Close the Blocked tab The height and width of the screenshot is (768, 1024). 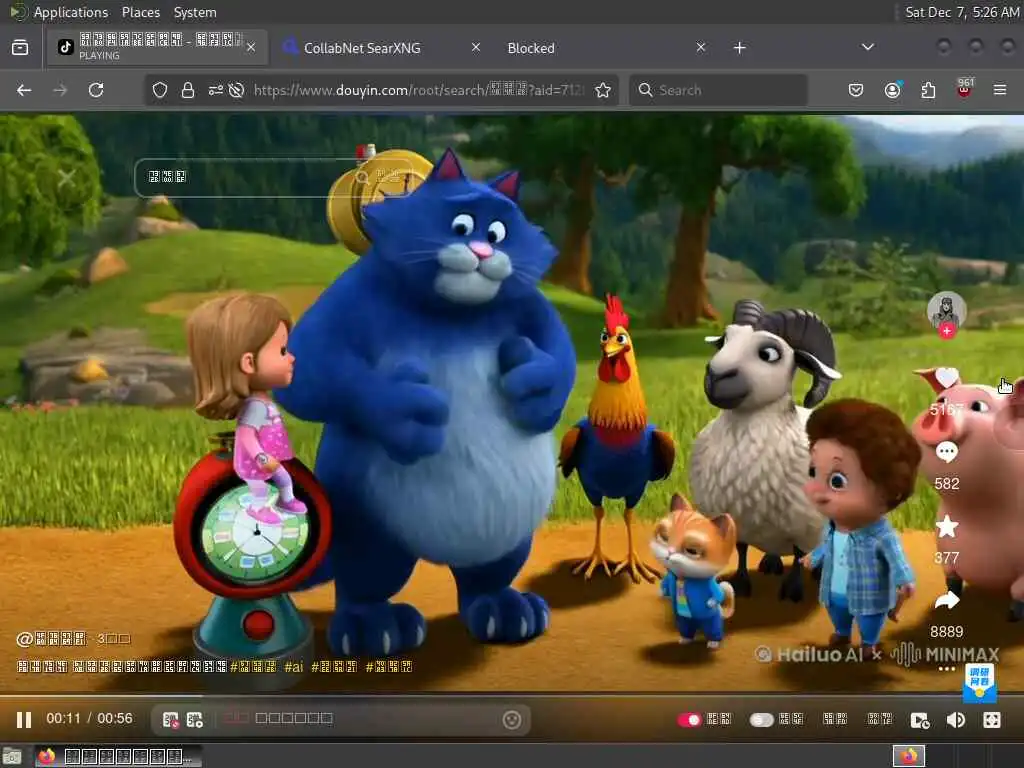tap(701, 47)
